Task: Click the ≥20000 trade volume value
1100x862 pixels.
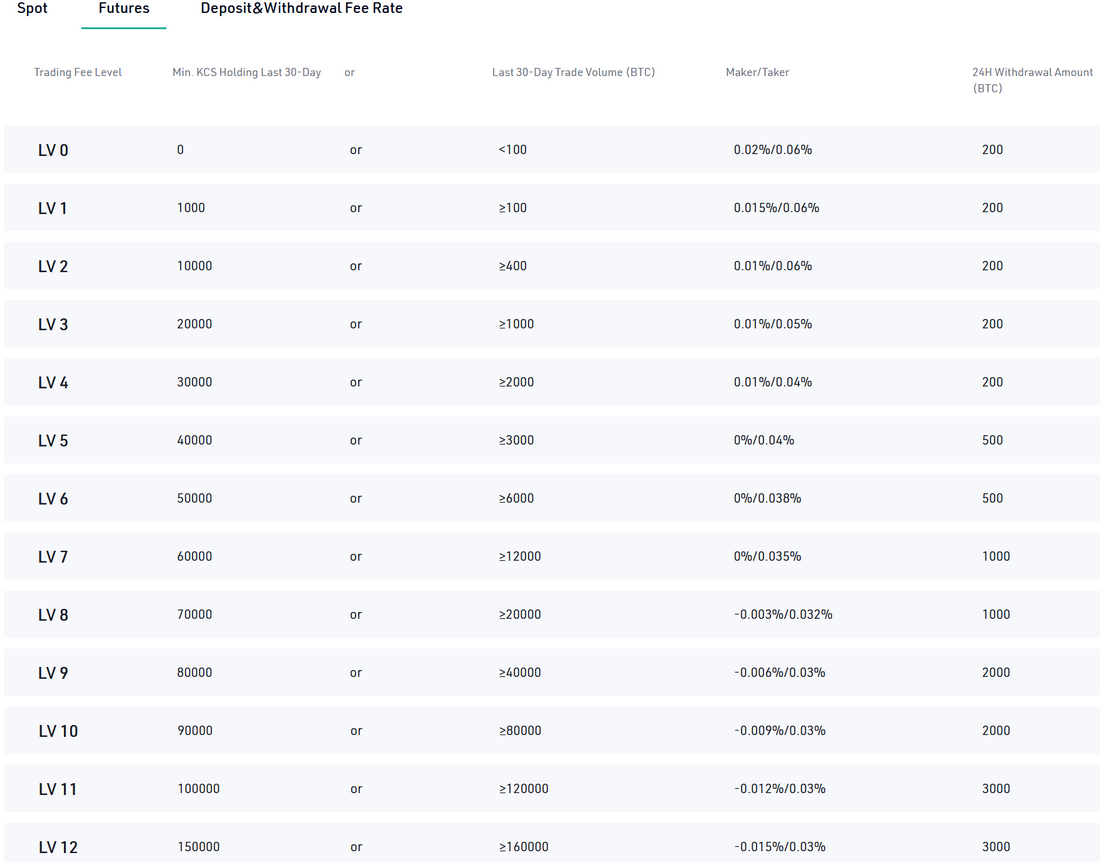Action: coord(520,614)
